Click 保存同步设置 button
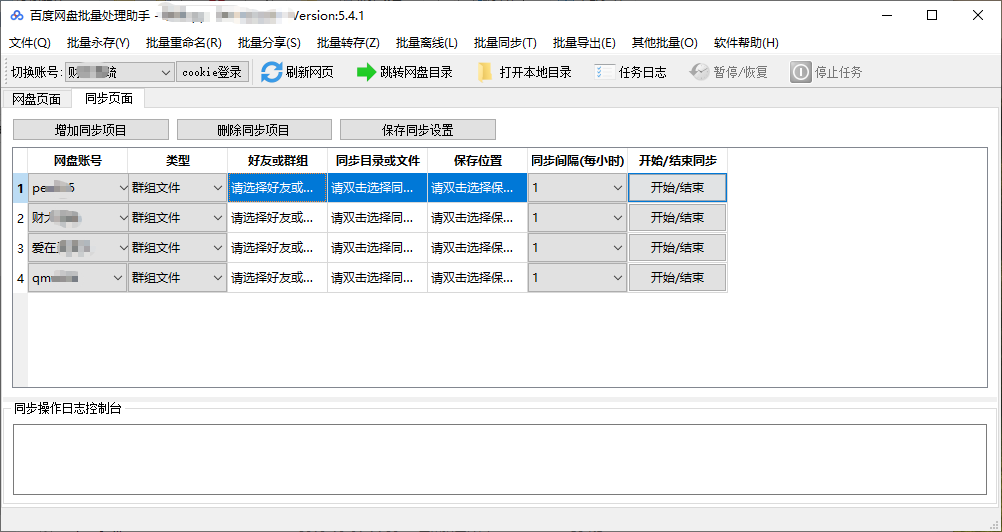Screen dimensions: 1002x532 (x=418, y=130)
